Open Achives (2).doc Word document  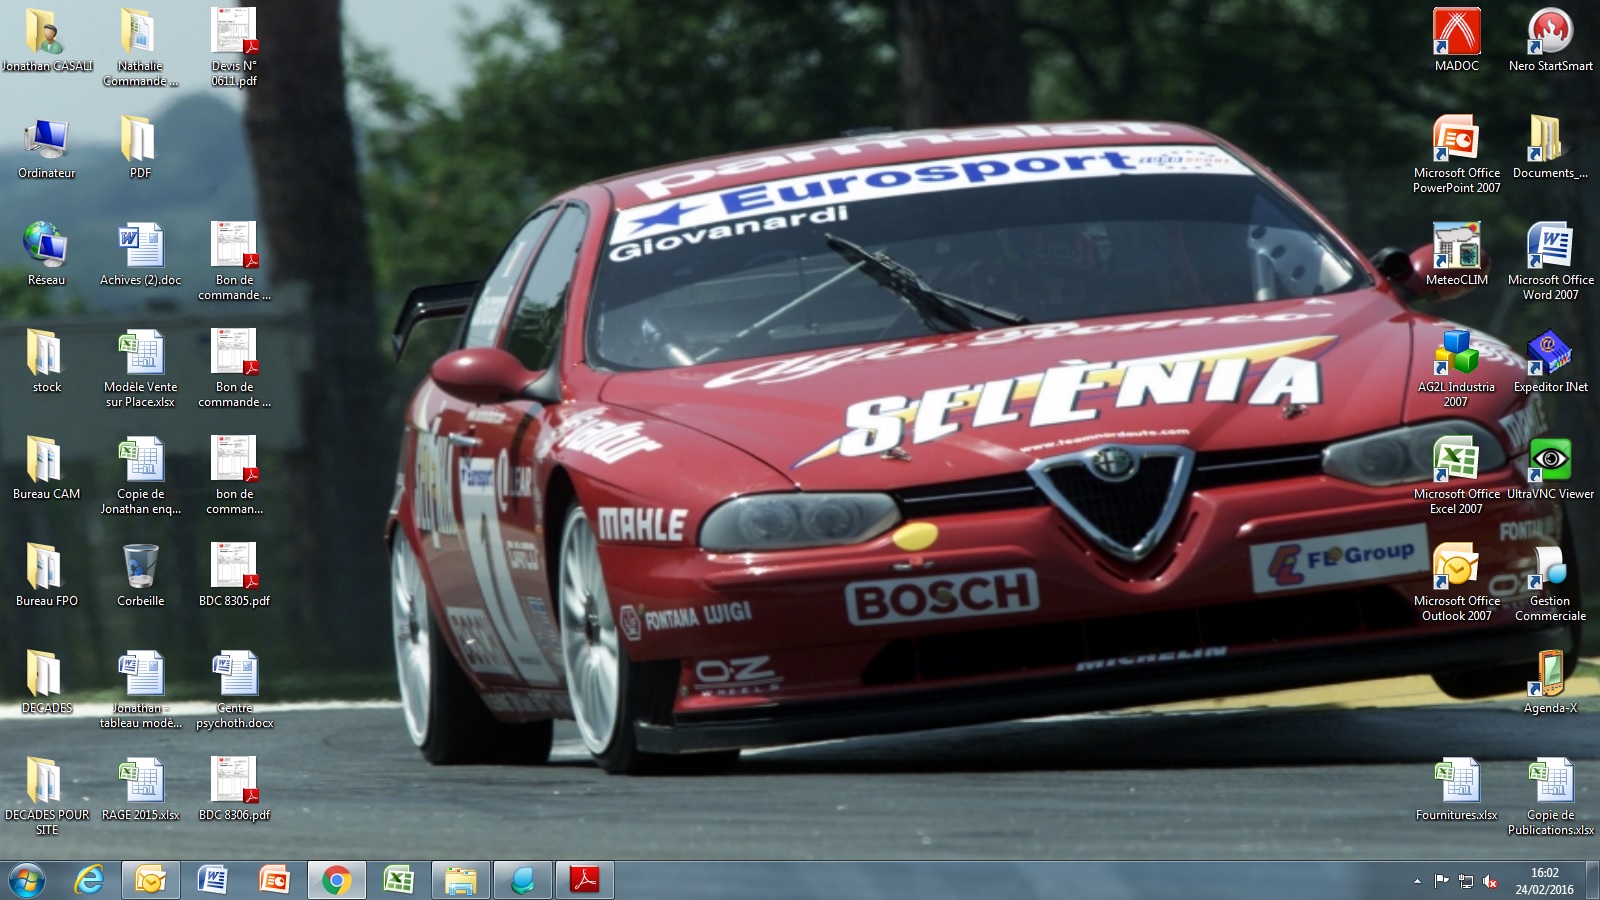click(x=140, y=255)
